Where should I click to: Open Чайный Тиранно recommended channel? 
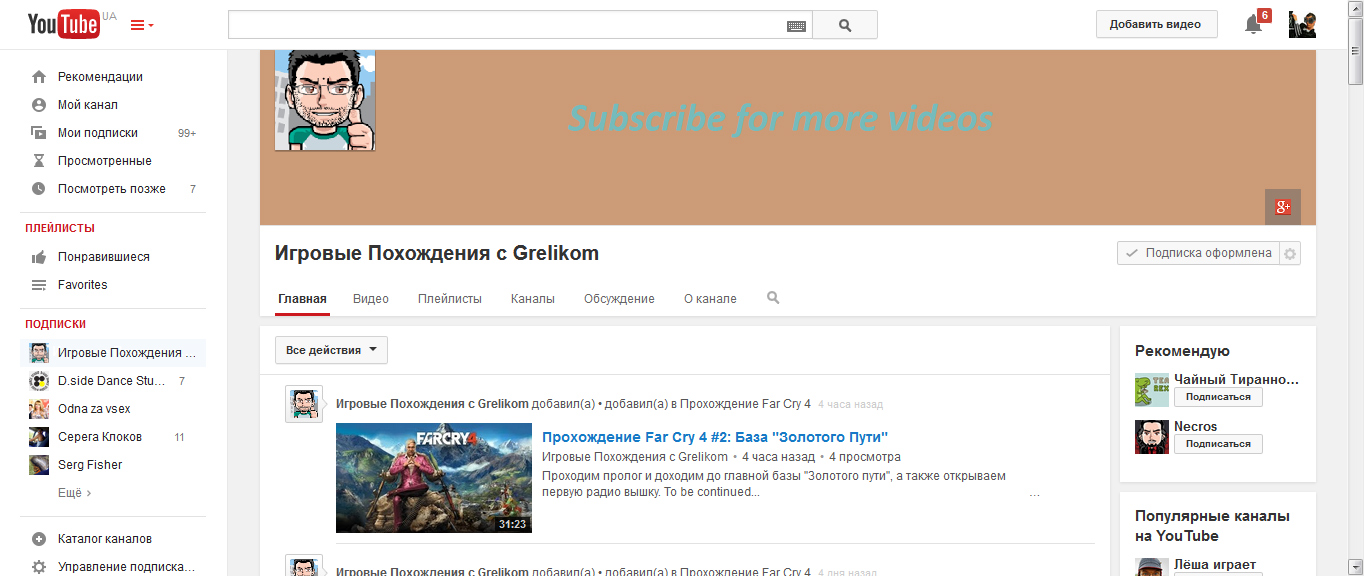tap(1237, 380)
